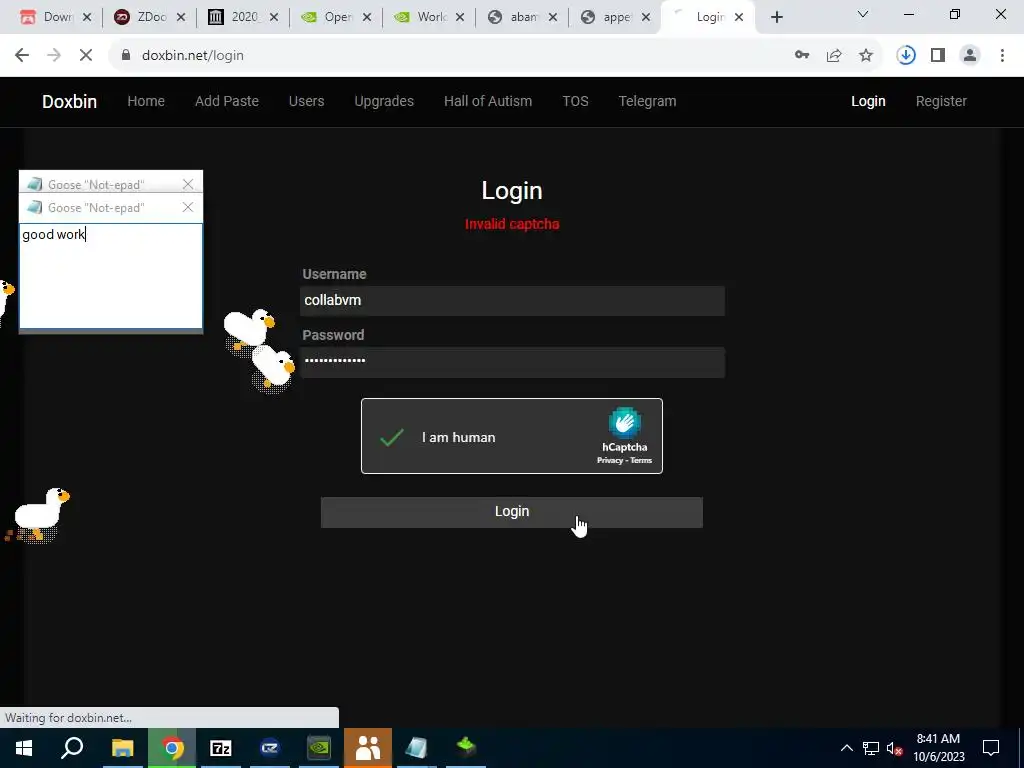Click the hCaptcha logo

point(624,423)
